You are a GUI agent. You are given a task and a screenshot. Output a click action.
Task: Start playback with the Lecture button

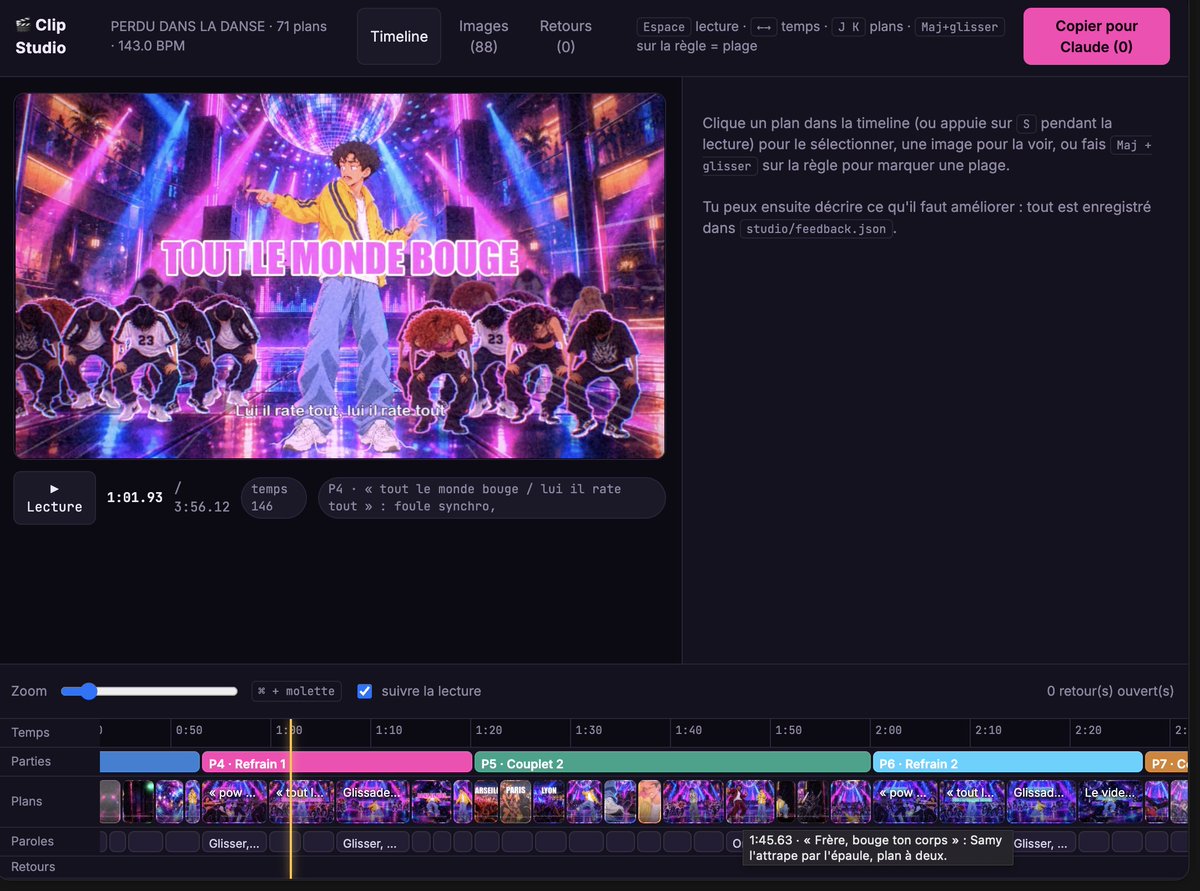55,498
